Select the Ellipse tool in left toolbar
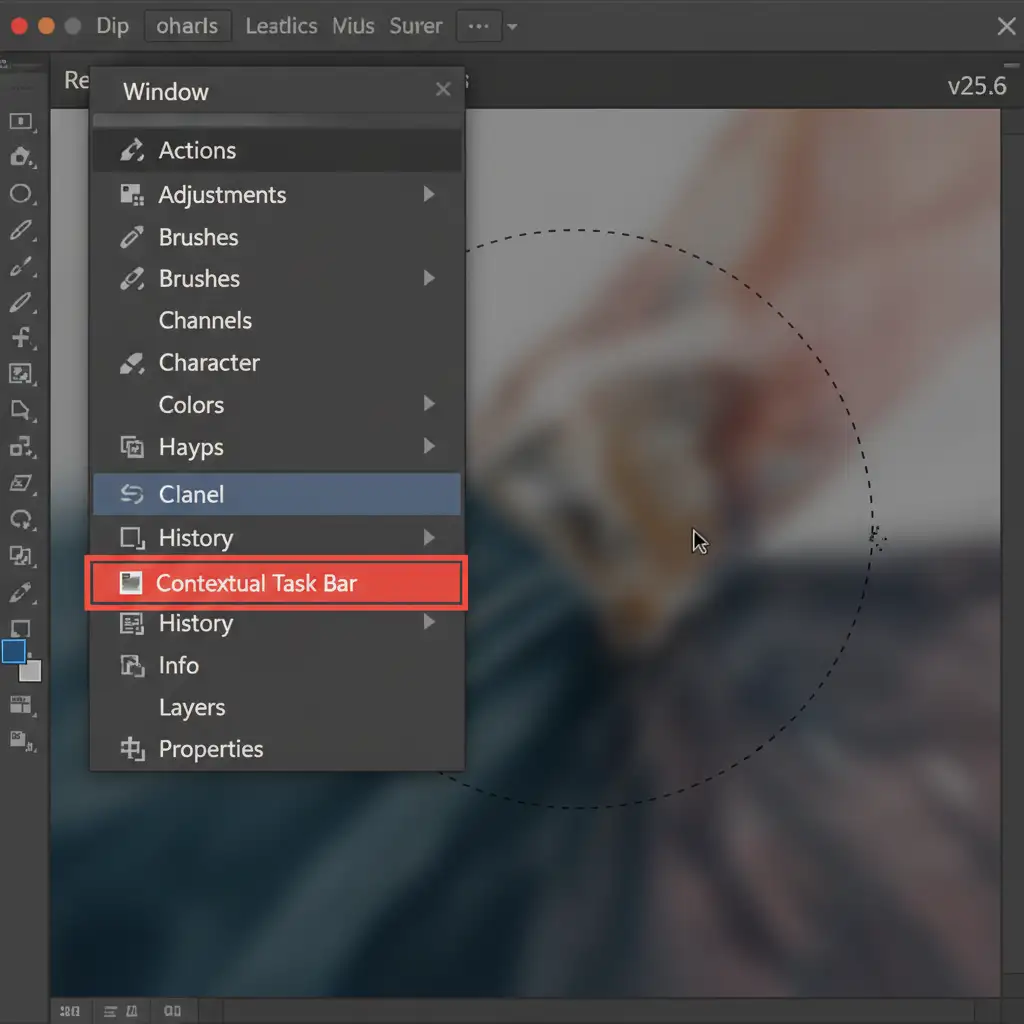 point(21,194)
